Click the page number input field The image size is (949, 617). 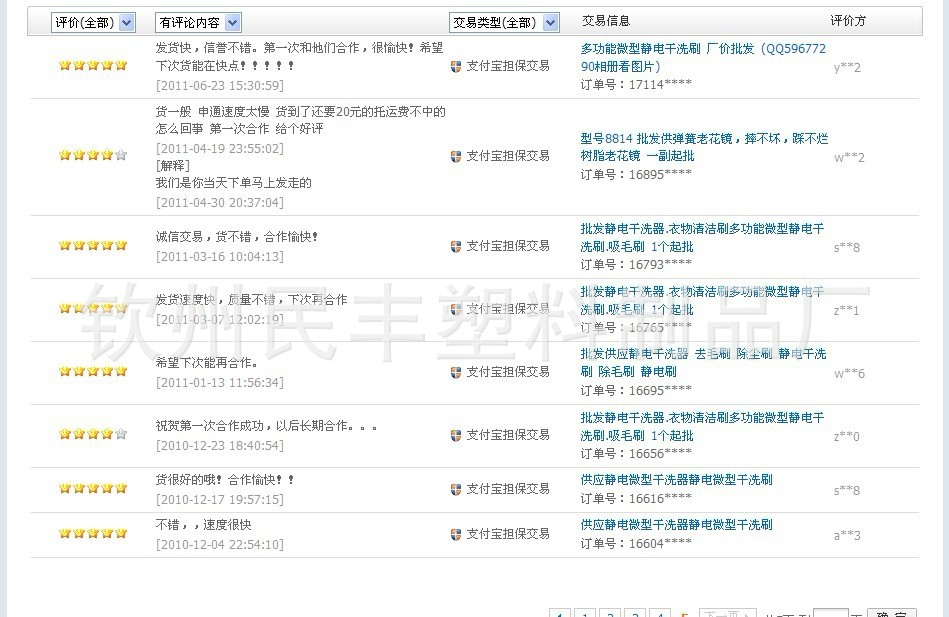(x=830, y=613)
